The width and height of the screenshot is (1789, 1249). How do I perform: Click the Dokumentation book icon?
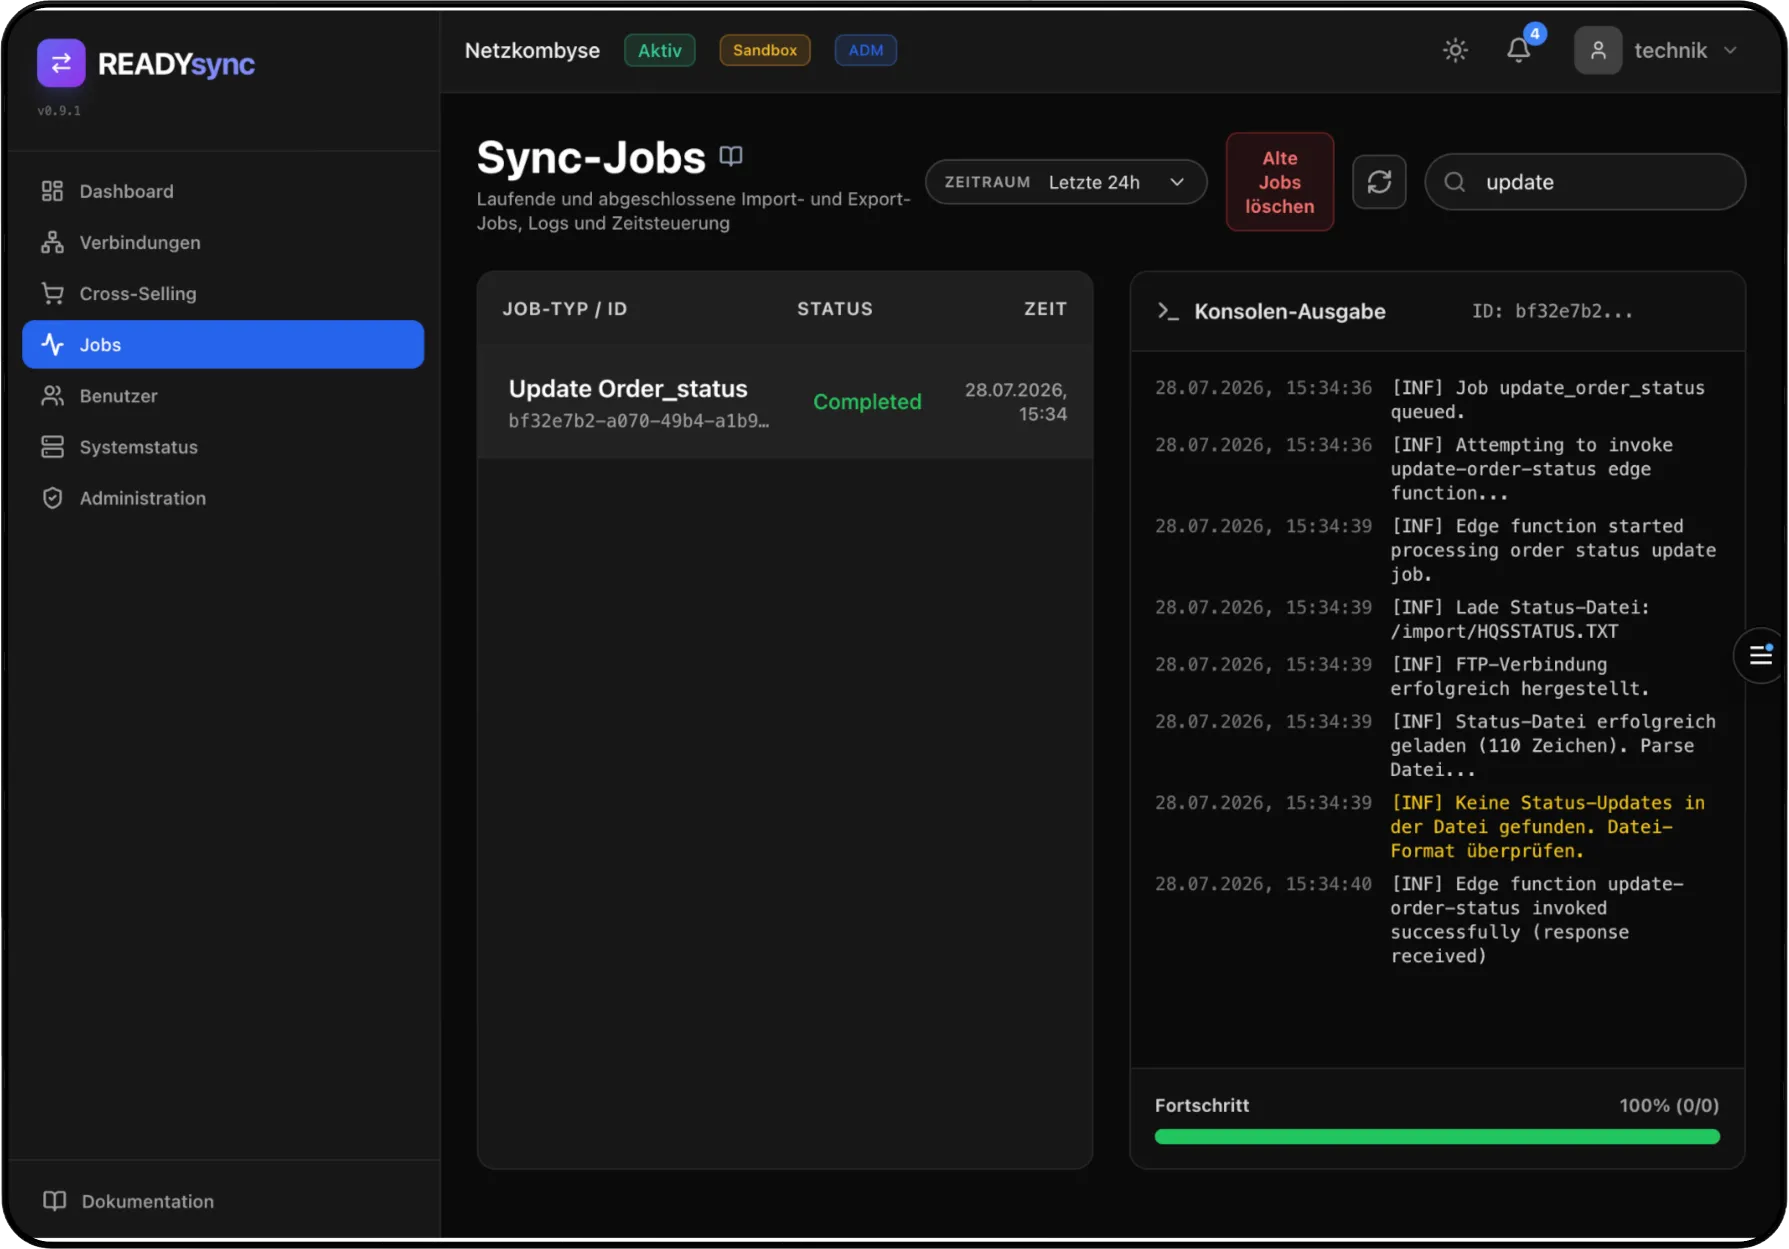[55, 1201]
